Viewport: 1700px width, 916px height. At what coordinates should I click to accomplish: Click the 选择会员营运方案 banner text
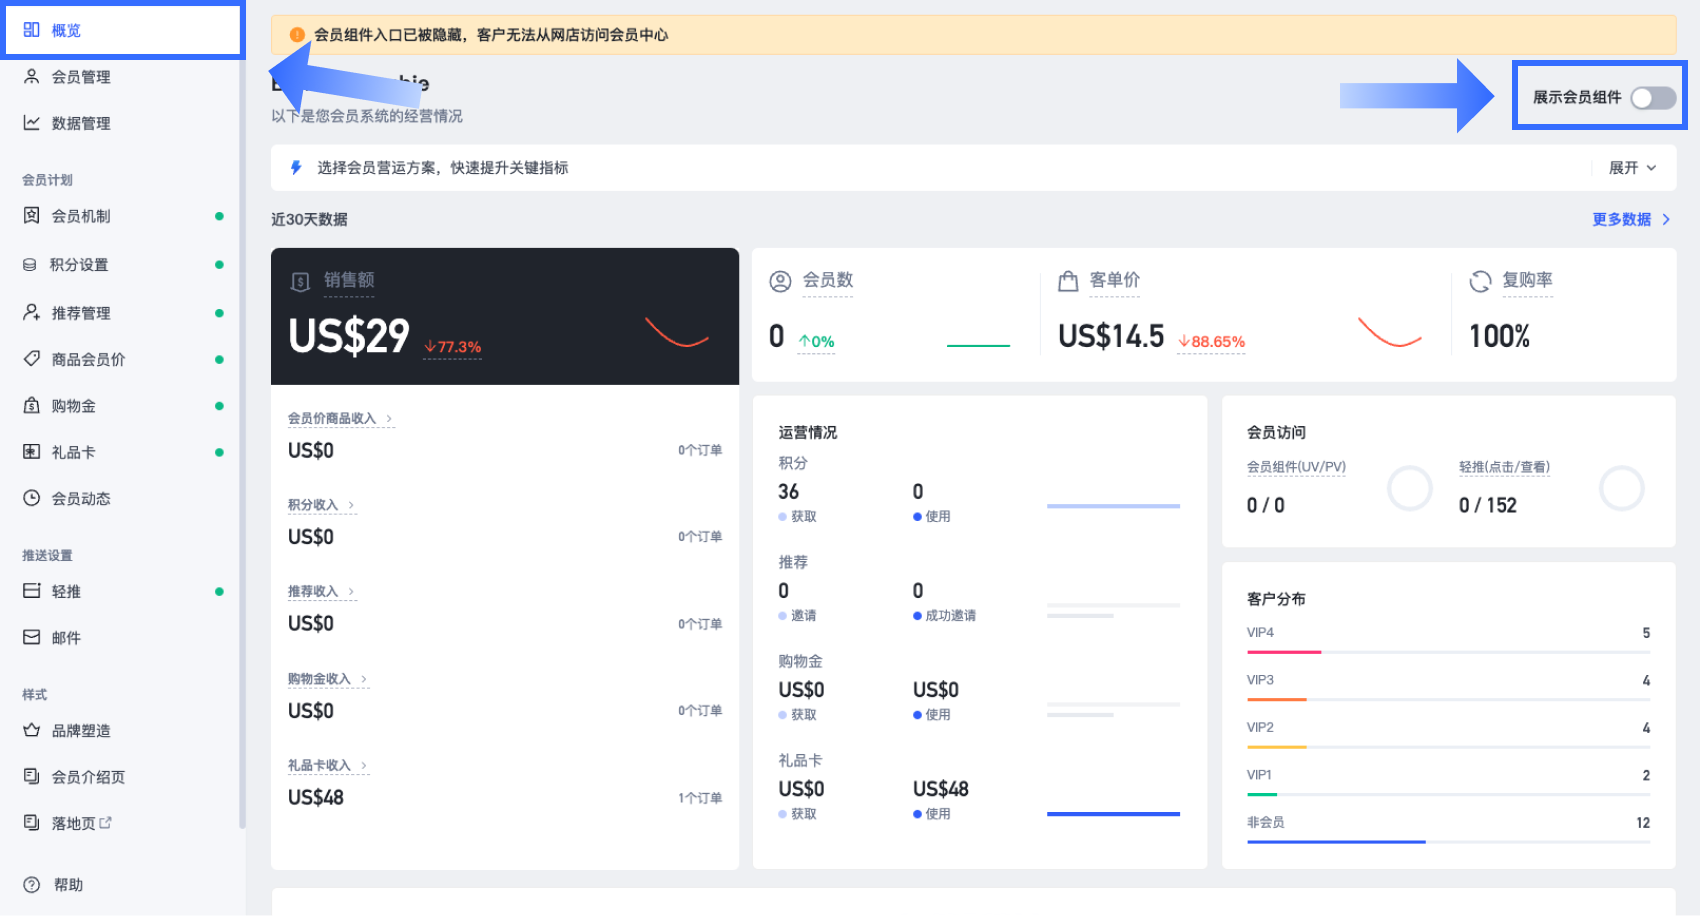(442, 168)
